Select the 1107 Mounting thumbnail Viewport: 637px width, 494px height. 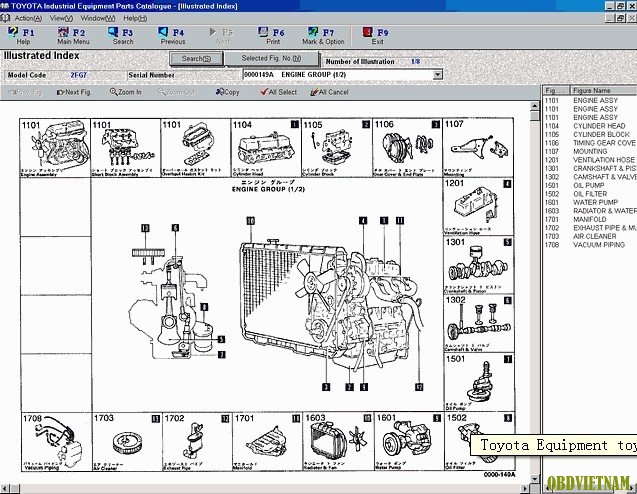click(x=478, y=147)
